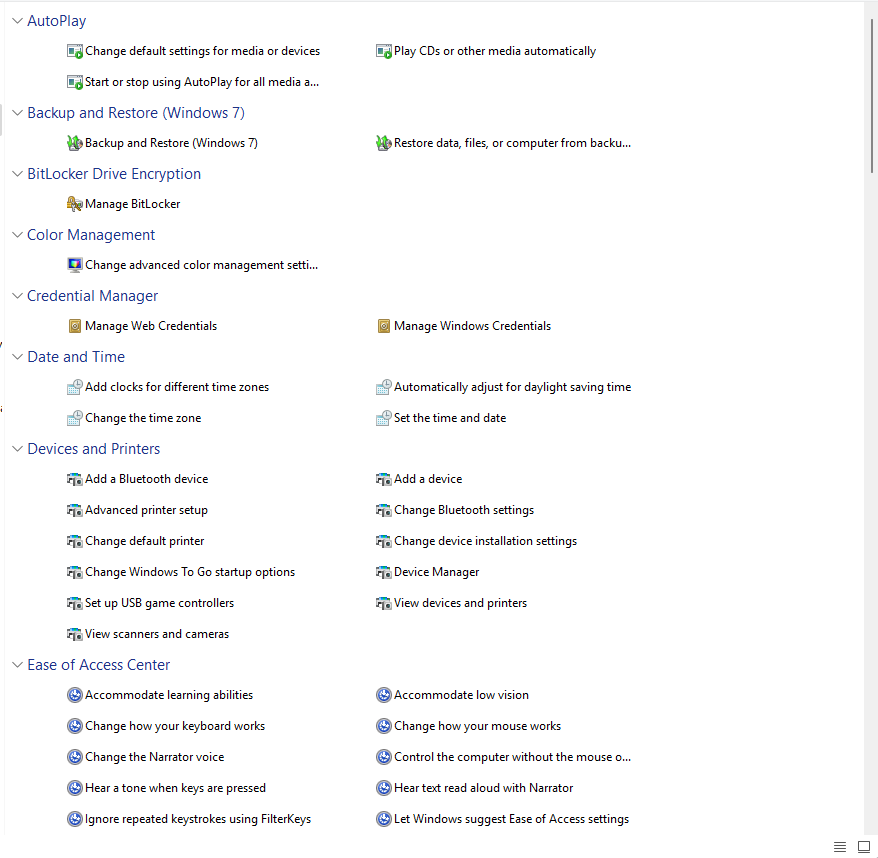This screenshot has width=878, height=858.
Task: Click icon beside Change the Narrator voice
Action: tap(74, 757)
